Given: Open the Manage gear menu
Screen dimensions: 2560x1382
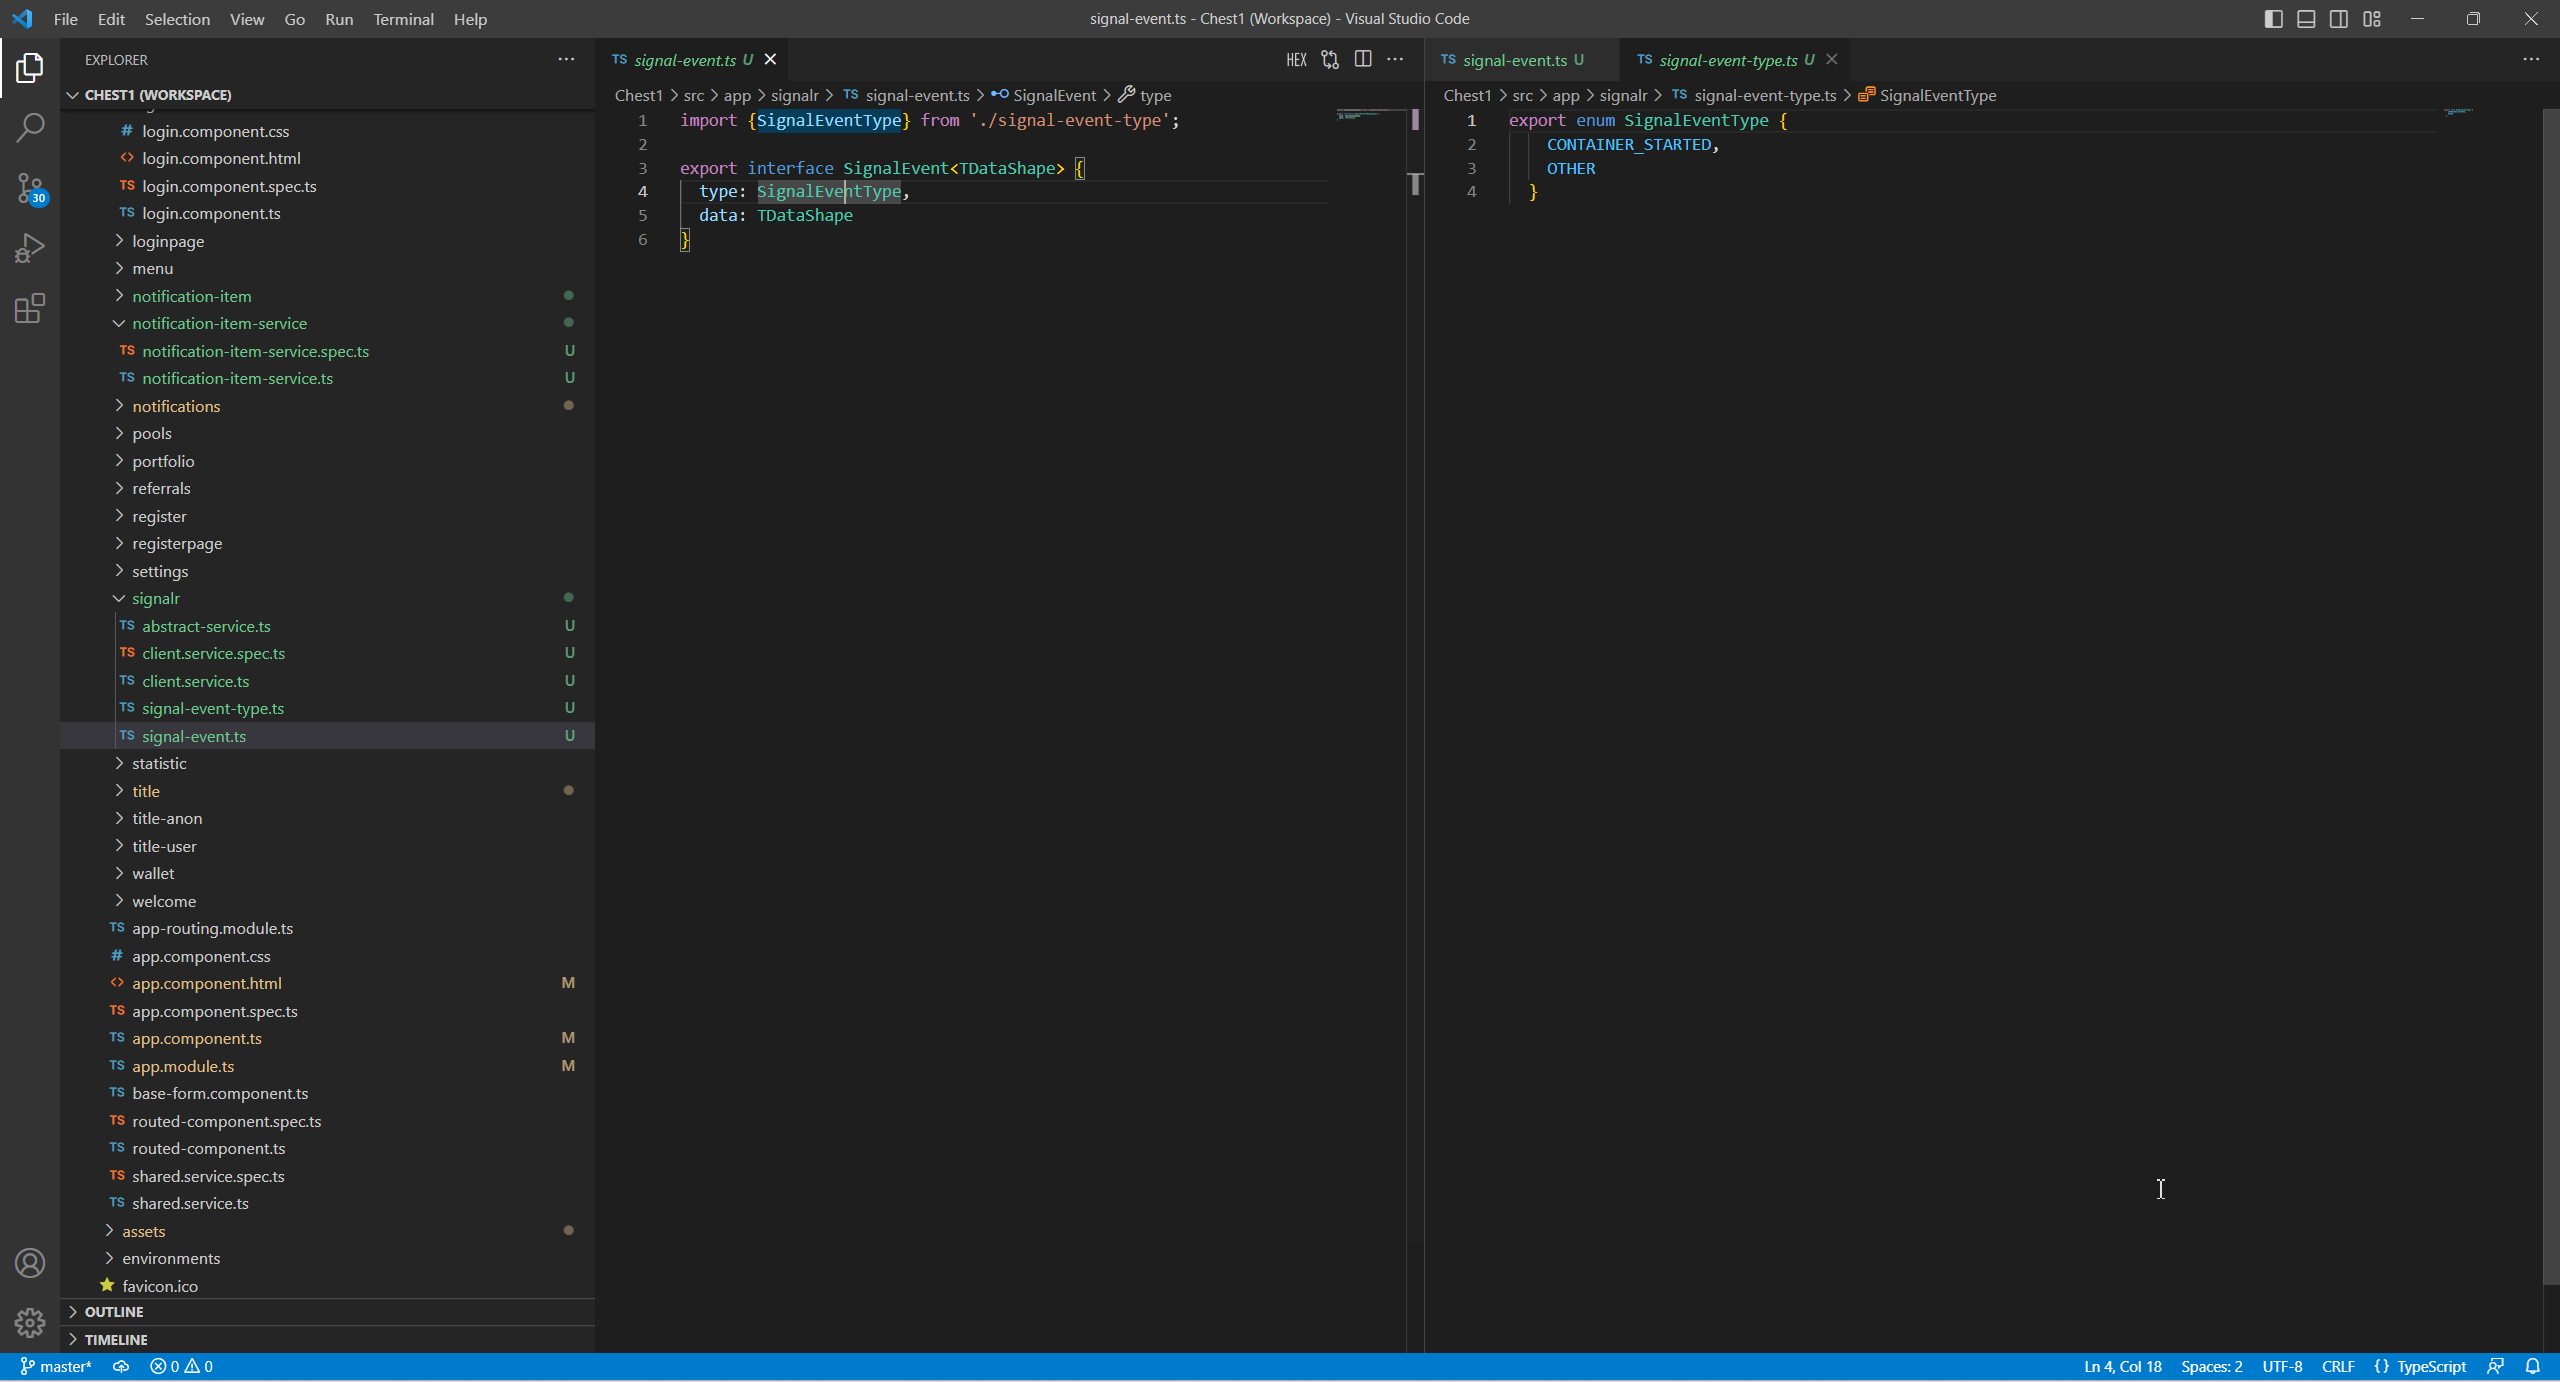Looking at the screenshot, I should (30, 1323).
